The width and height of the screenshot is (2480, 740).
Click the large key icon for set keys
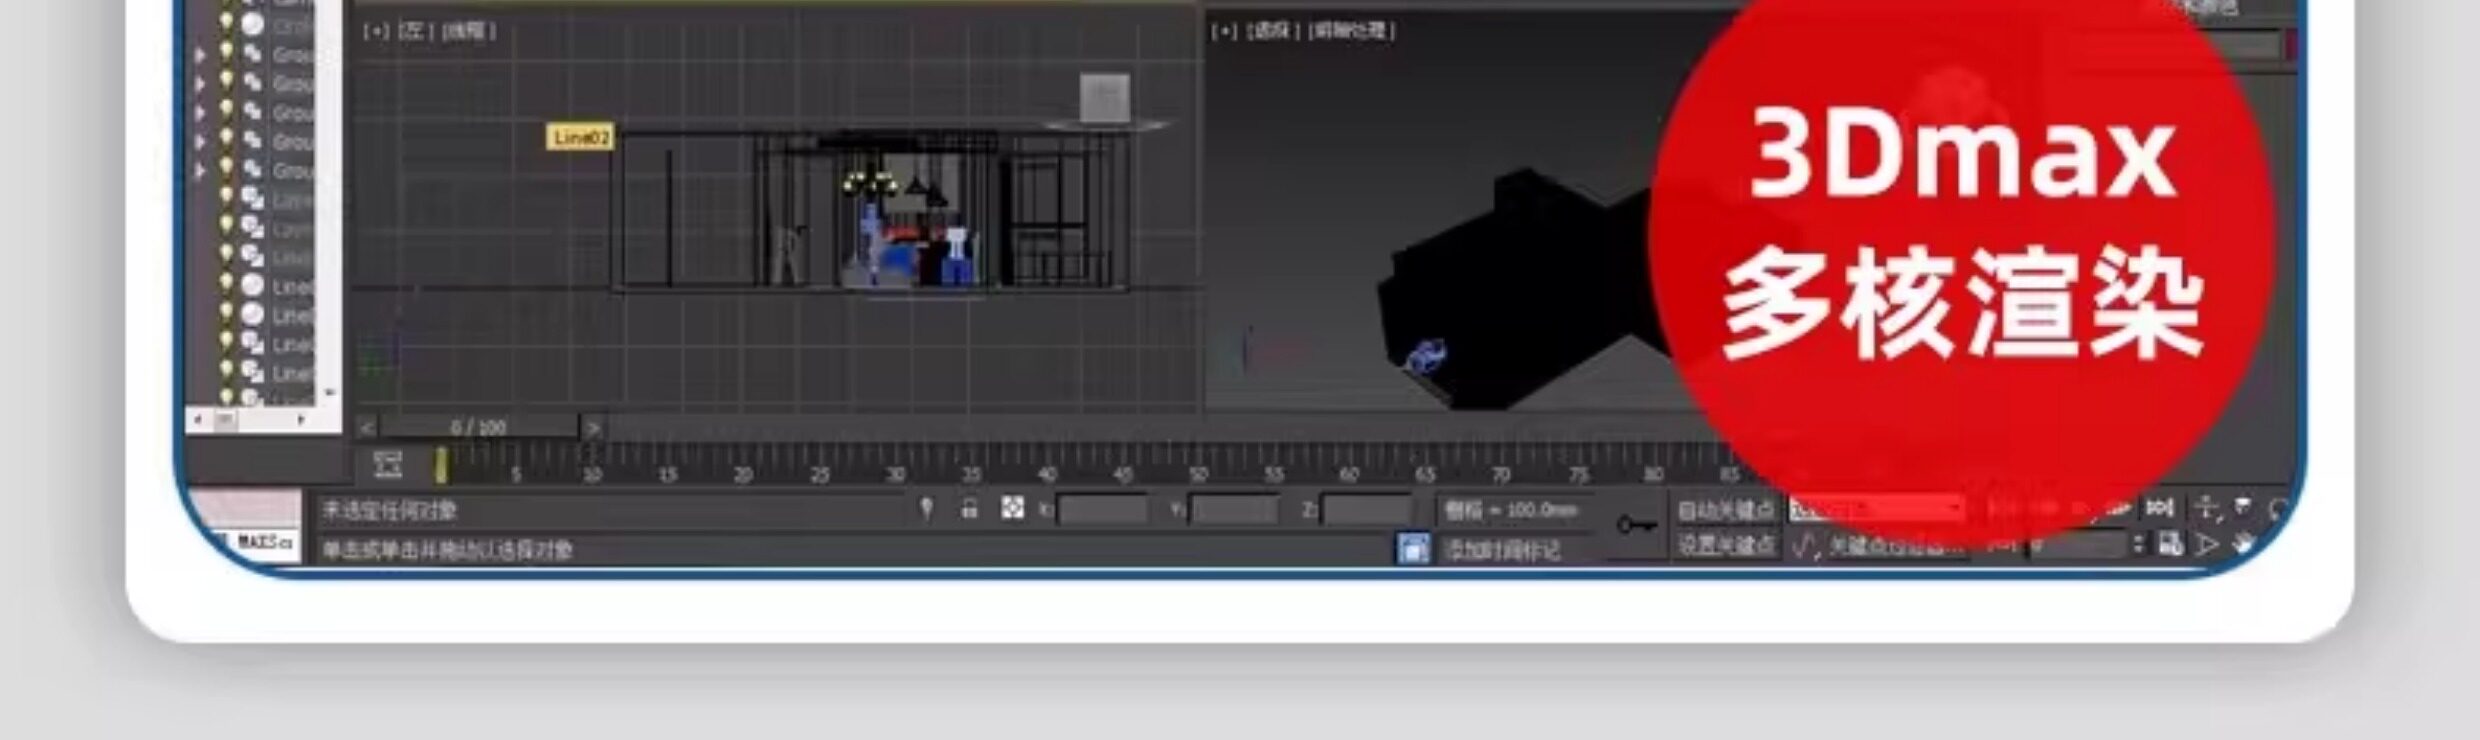point(1636,525)
